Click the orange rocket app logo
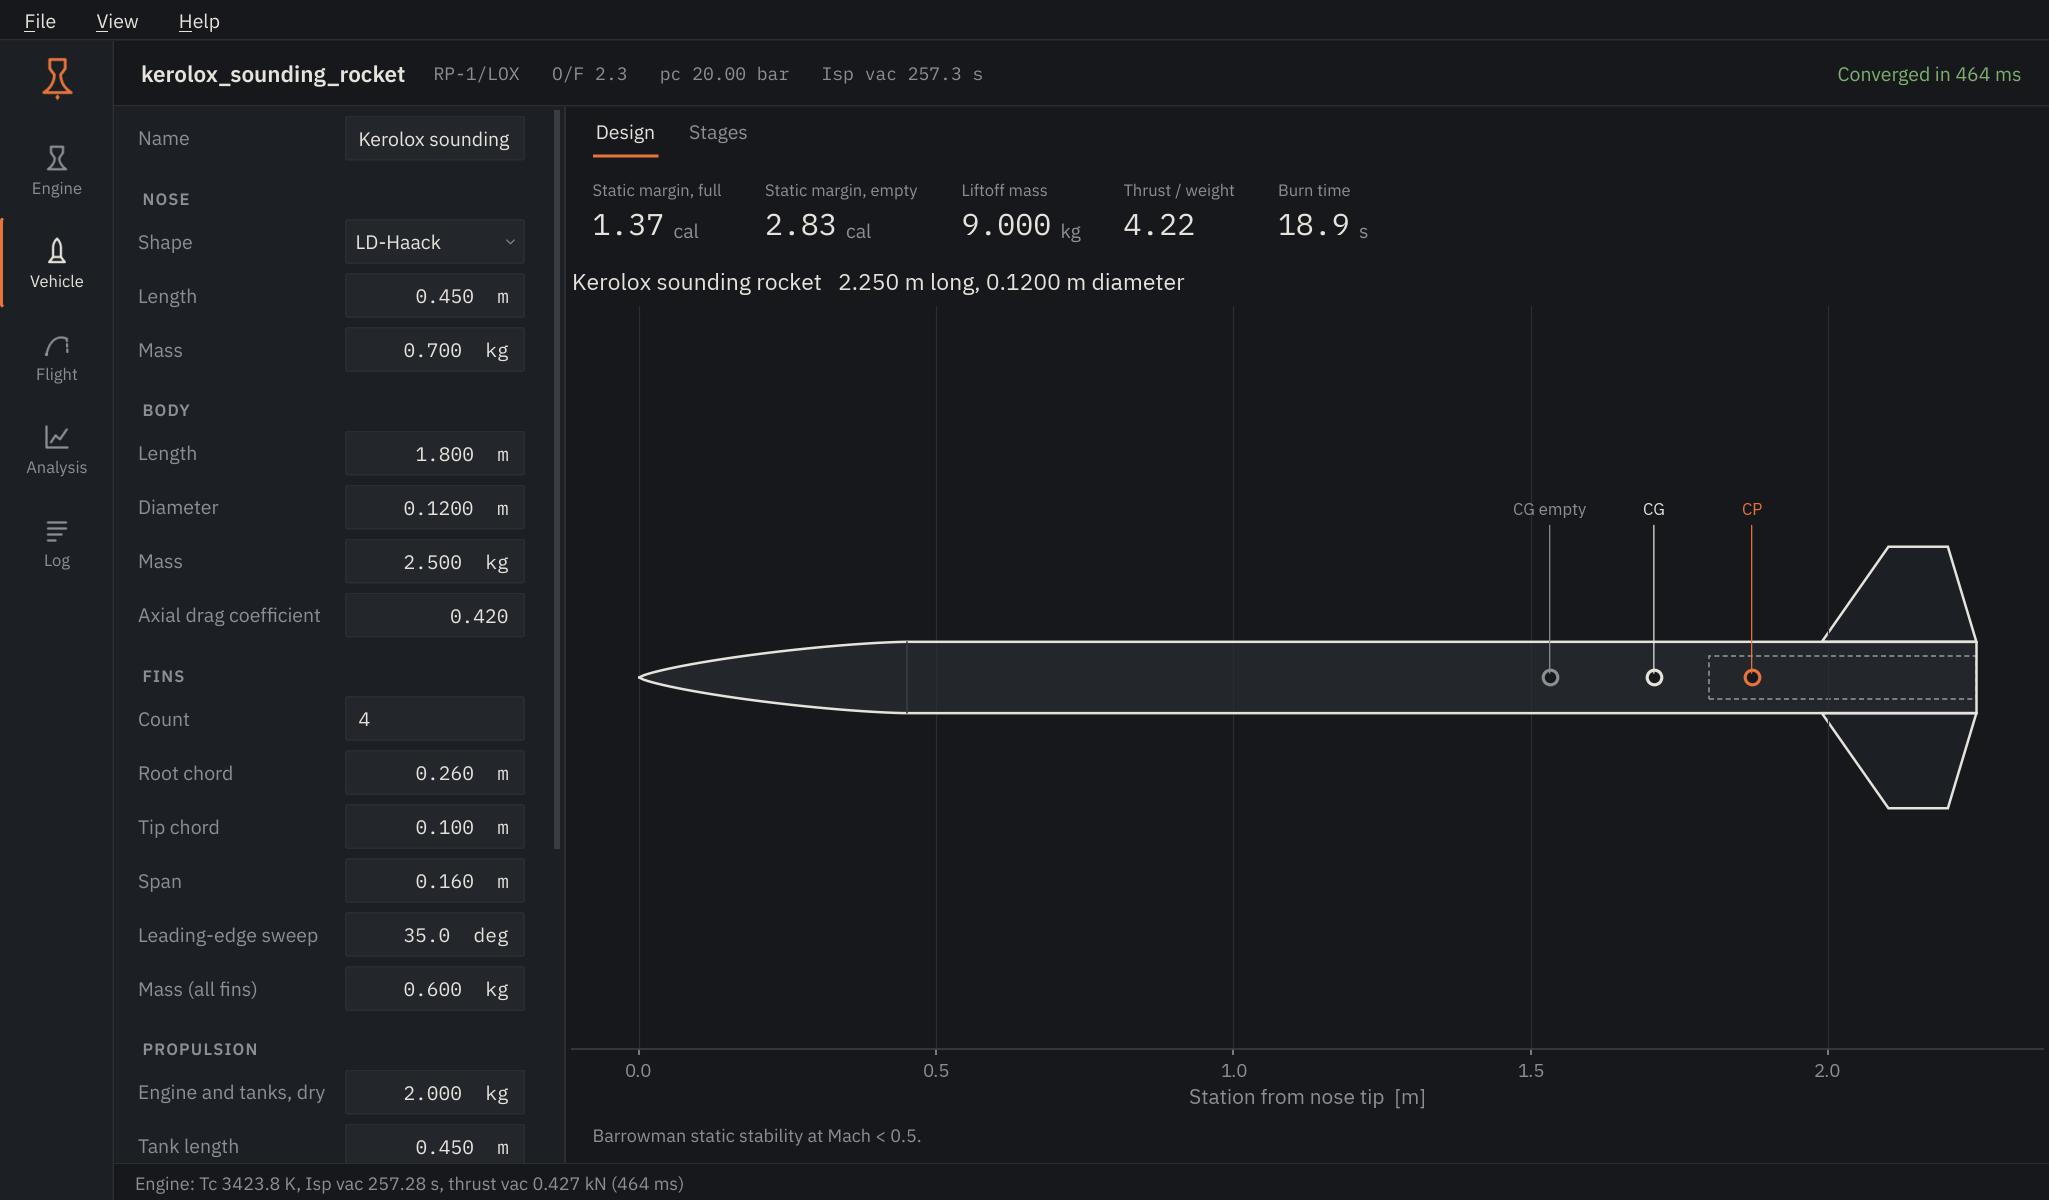This screenshot has height=1200, width=2049. [x=57, y=78]
